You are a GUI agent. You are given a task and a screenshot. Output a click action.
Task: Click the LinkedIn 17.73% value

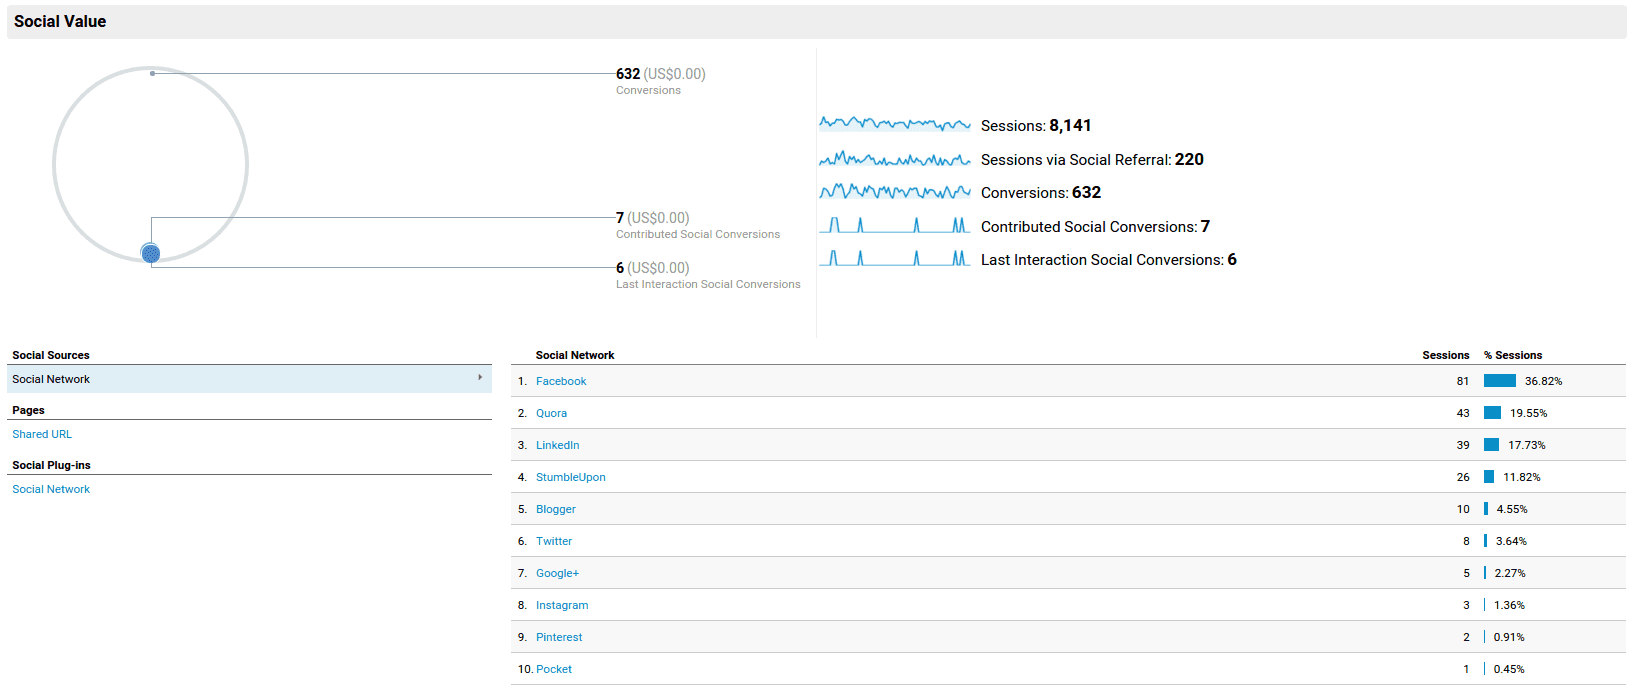click(x=1527, y=445)
